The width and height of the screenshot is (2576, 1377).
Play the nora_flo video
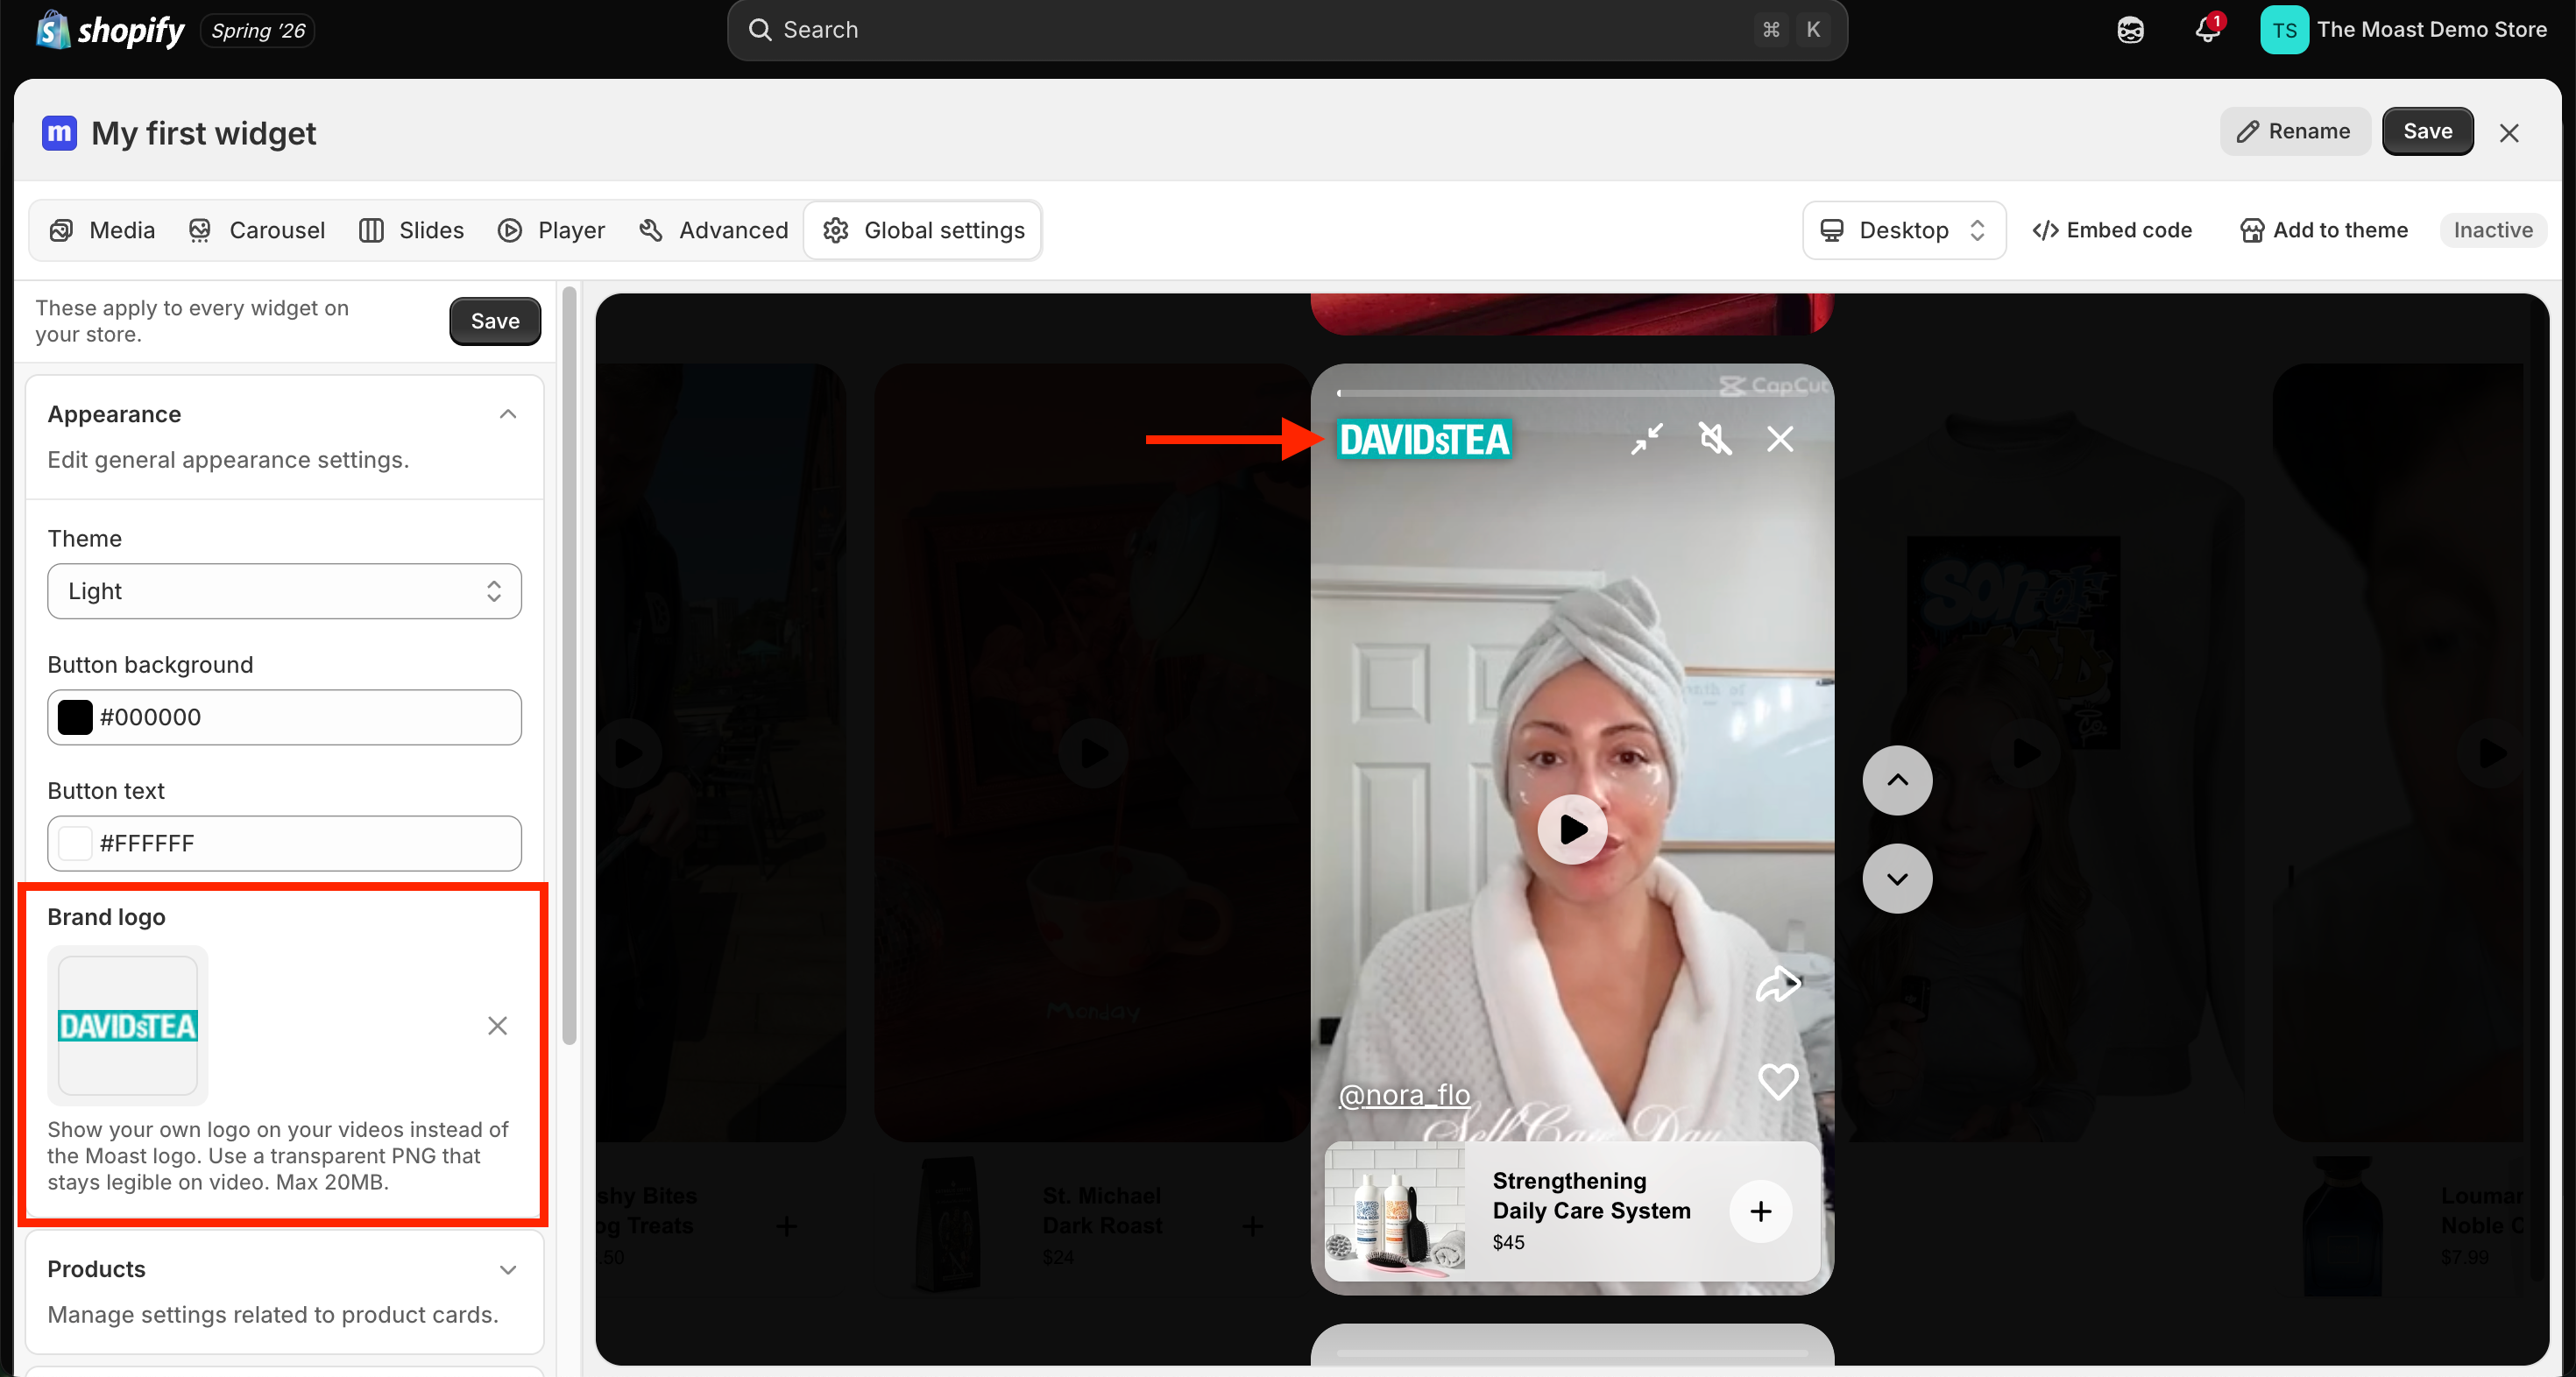tap(1573, 829)
